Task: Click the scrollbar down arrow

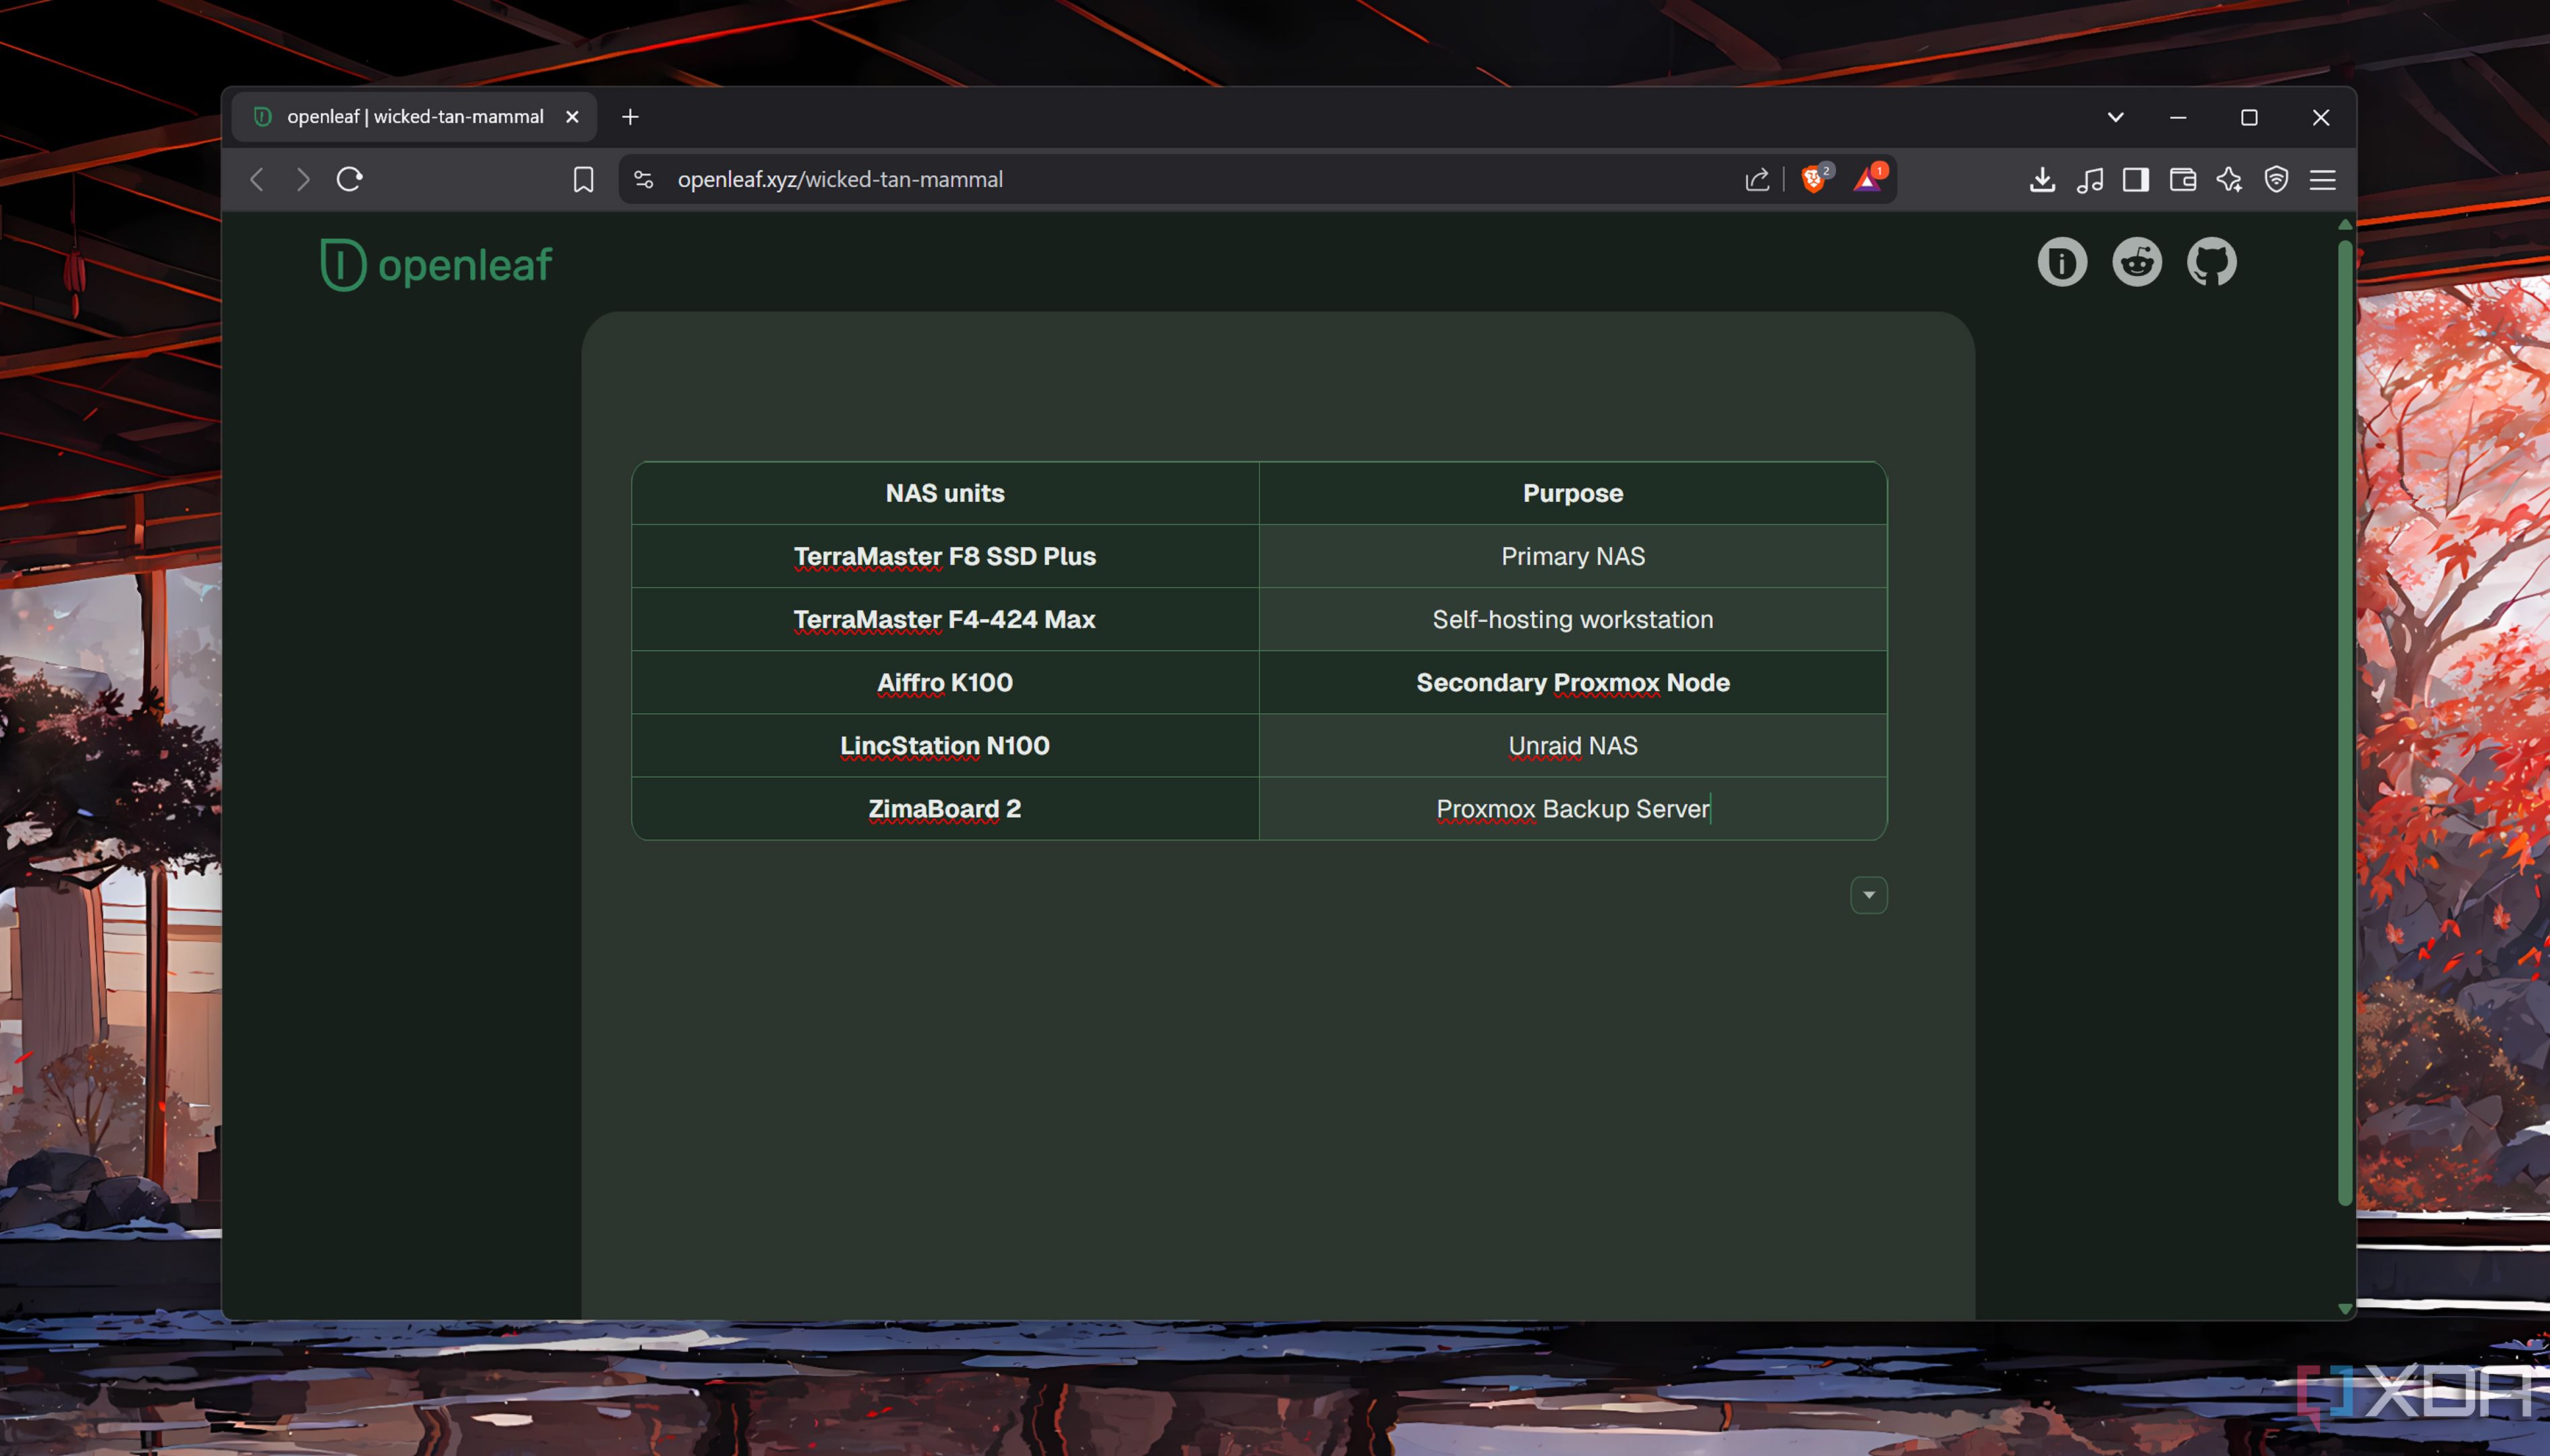Action: (x=2344, y=1309)
